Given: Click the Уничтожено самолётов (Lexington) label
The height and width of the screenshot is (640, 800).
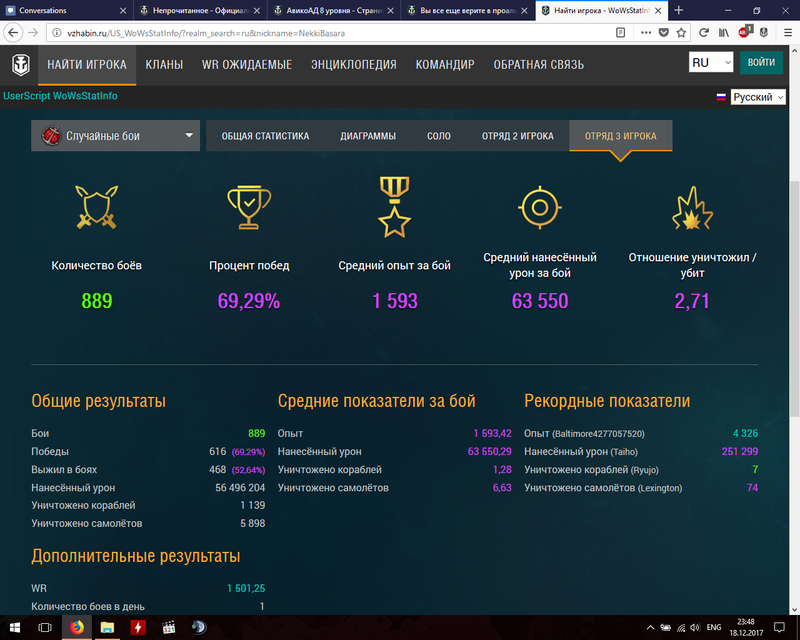Looking at the screenshot, I should (x=603, y=488).
